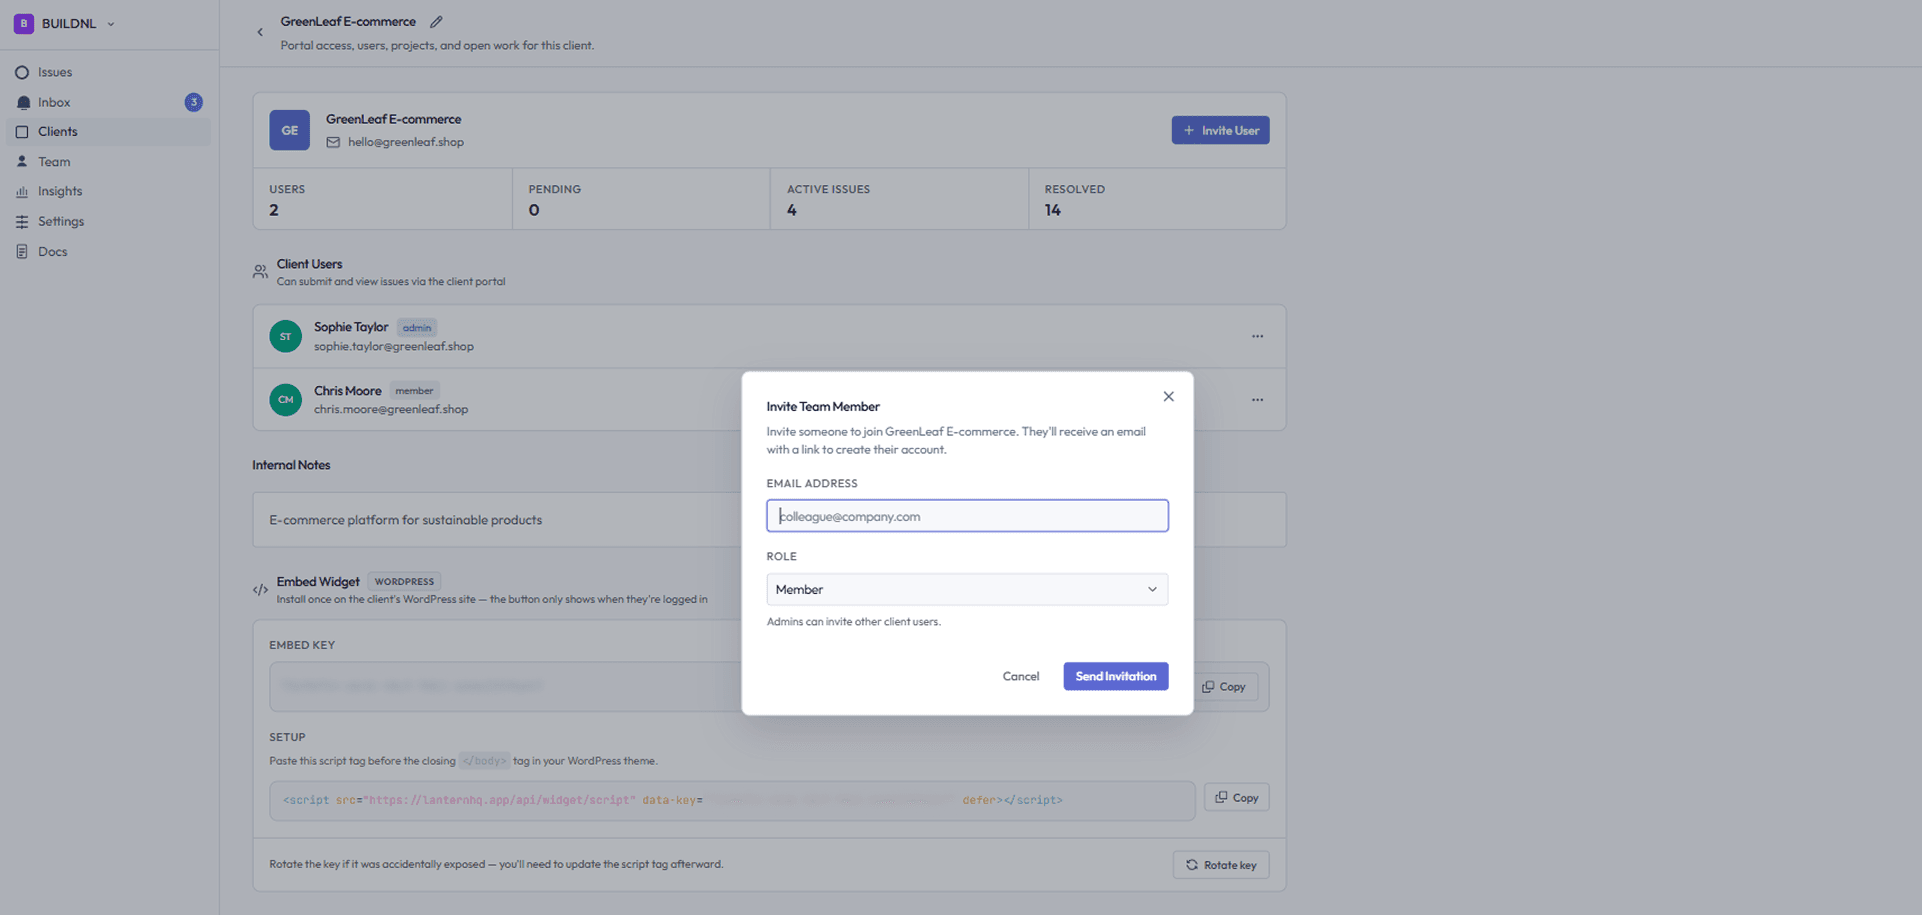Click the PENDING stat showing 0
1922x915 pixels.
click(641, 199)
